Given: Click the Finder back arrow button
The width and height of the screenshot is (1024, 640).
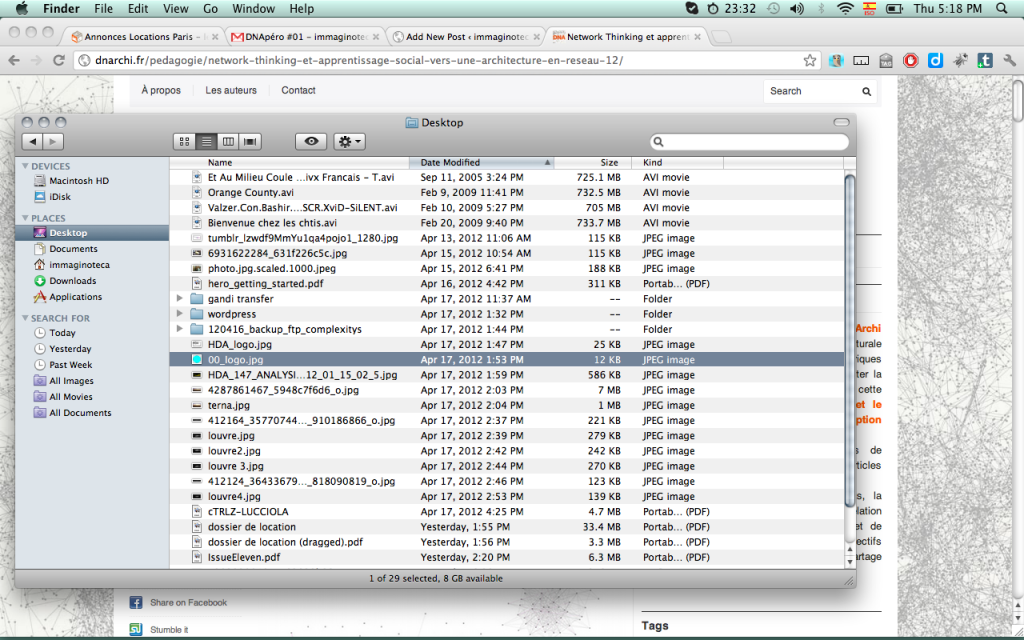Looking at the screenshot, I should [31, 142].
